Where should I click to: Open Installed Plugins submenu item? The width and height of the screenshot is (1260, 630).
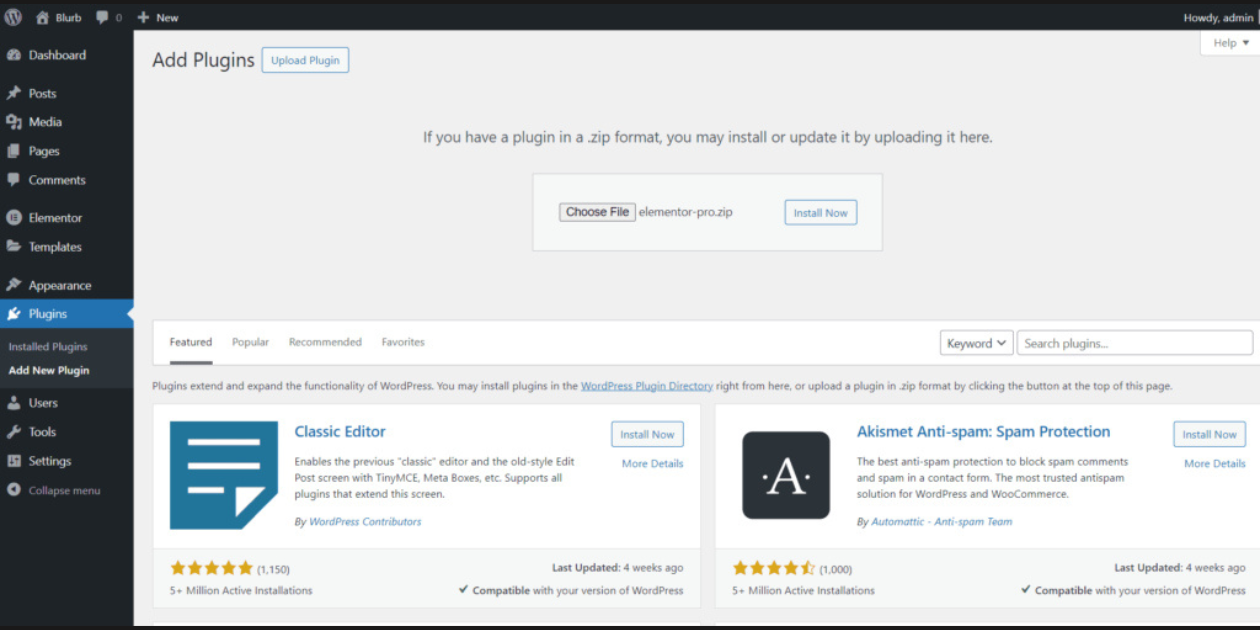coord(48,347)
